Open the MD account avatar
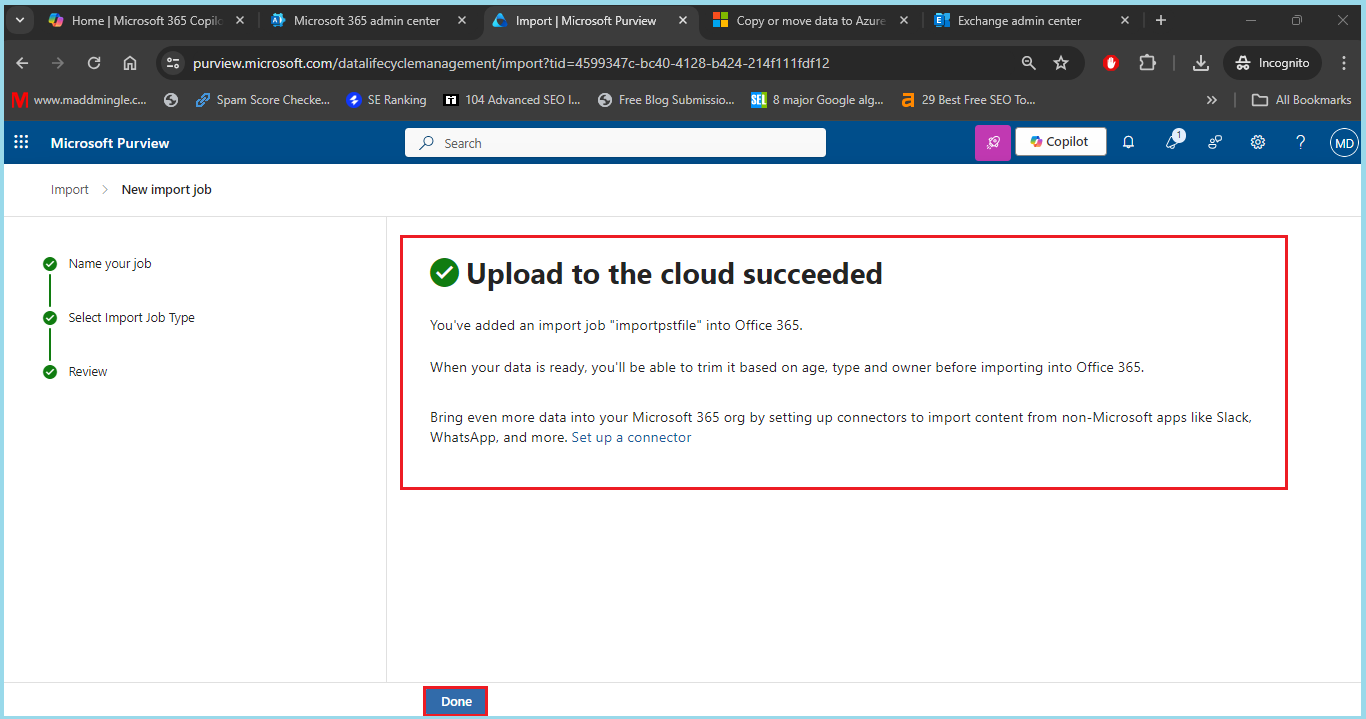 pos(1344,143)
